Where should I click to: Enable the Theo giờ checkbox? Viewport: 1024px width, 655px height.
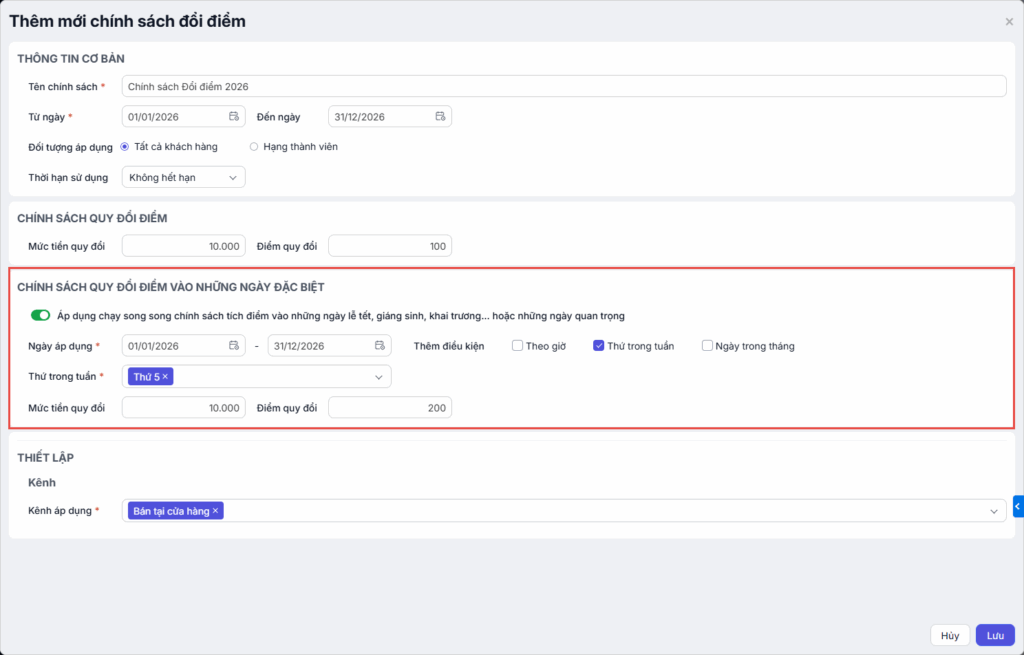tap(517, 346)
